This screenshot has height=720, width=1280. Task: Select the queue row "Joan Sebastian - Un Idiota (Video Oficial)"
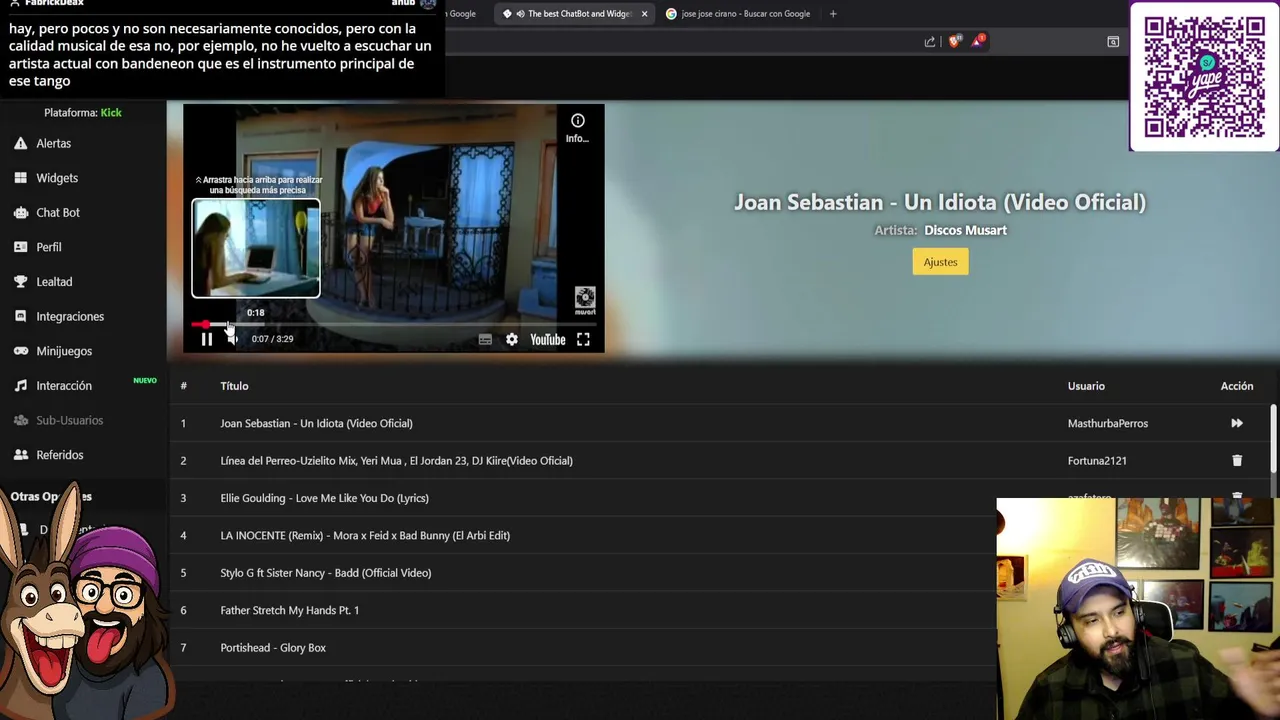click(720, 423)
